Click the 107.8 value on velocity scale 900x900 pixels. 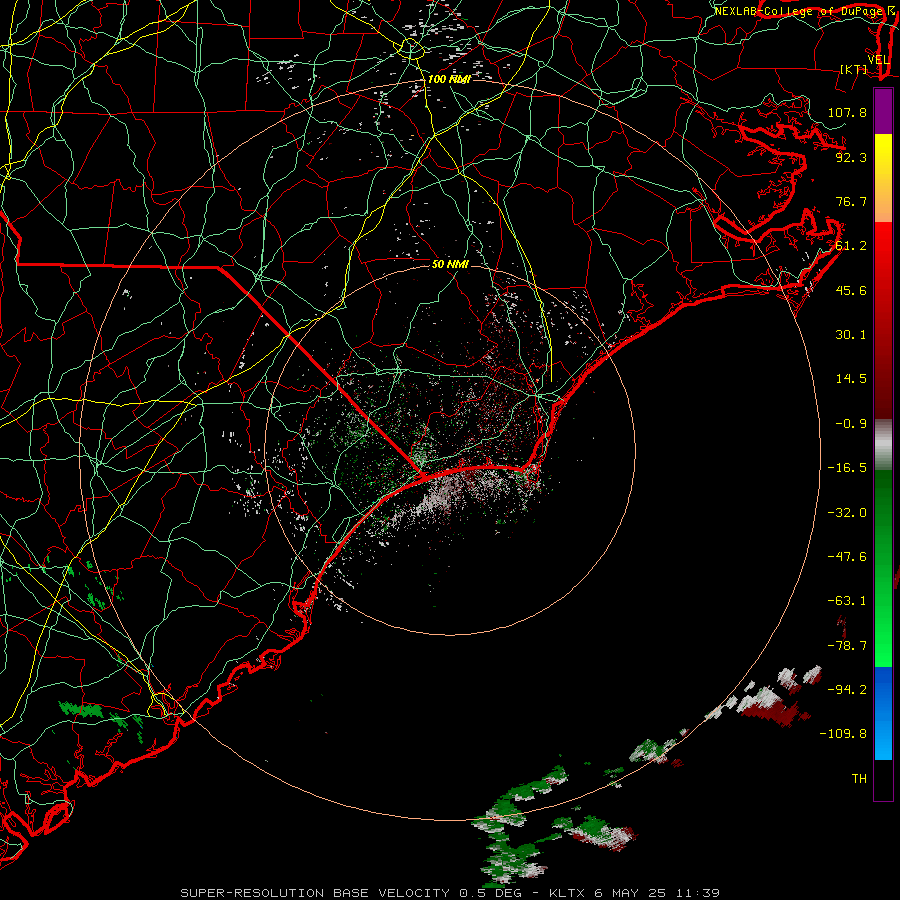[x=847, y=112]
